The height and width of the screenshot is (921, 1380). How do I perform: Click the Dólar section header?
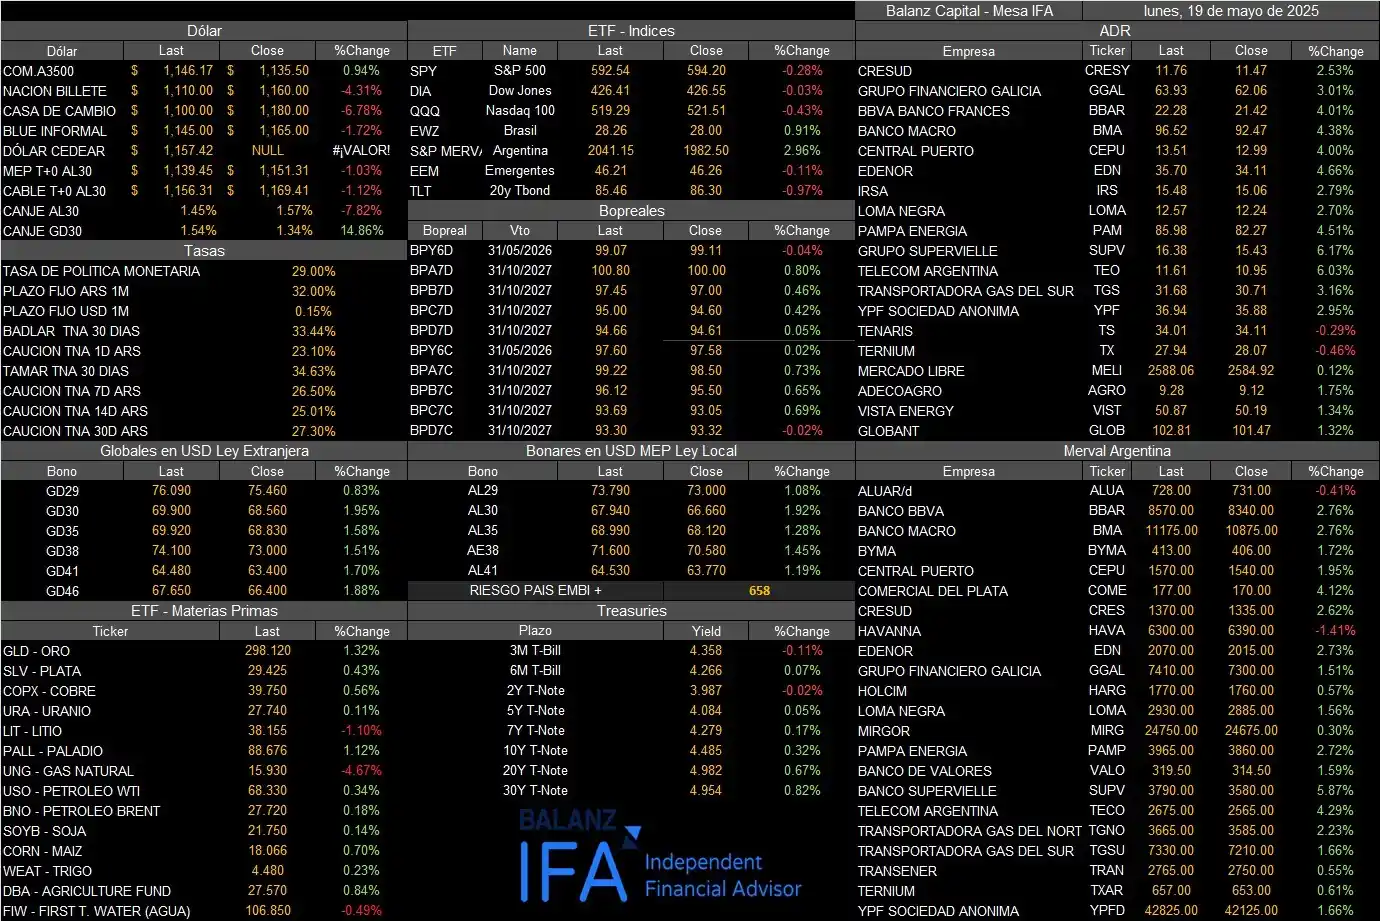click(x=204, y=31)
